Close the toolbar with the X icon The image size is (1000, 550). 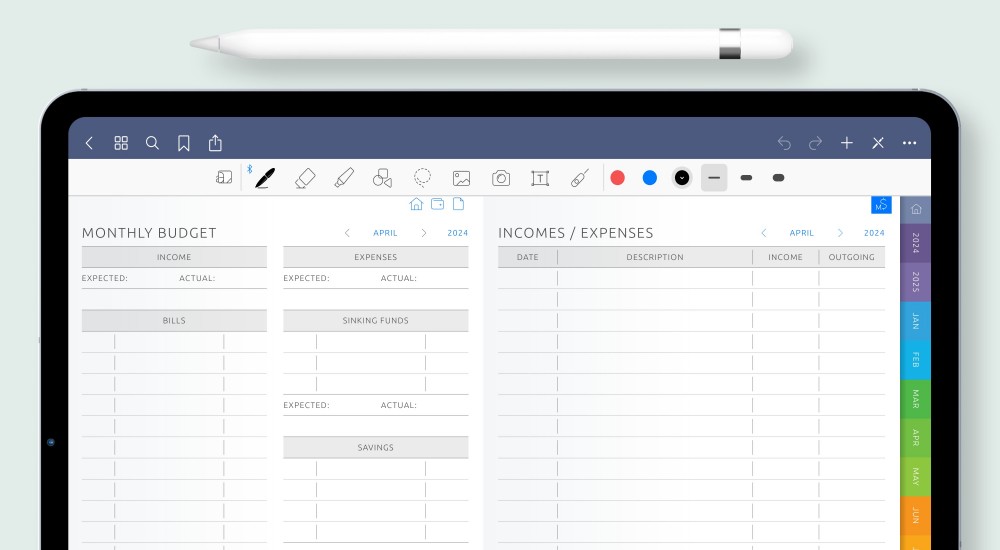tap(878, 143)
